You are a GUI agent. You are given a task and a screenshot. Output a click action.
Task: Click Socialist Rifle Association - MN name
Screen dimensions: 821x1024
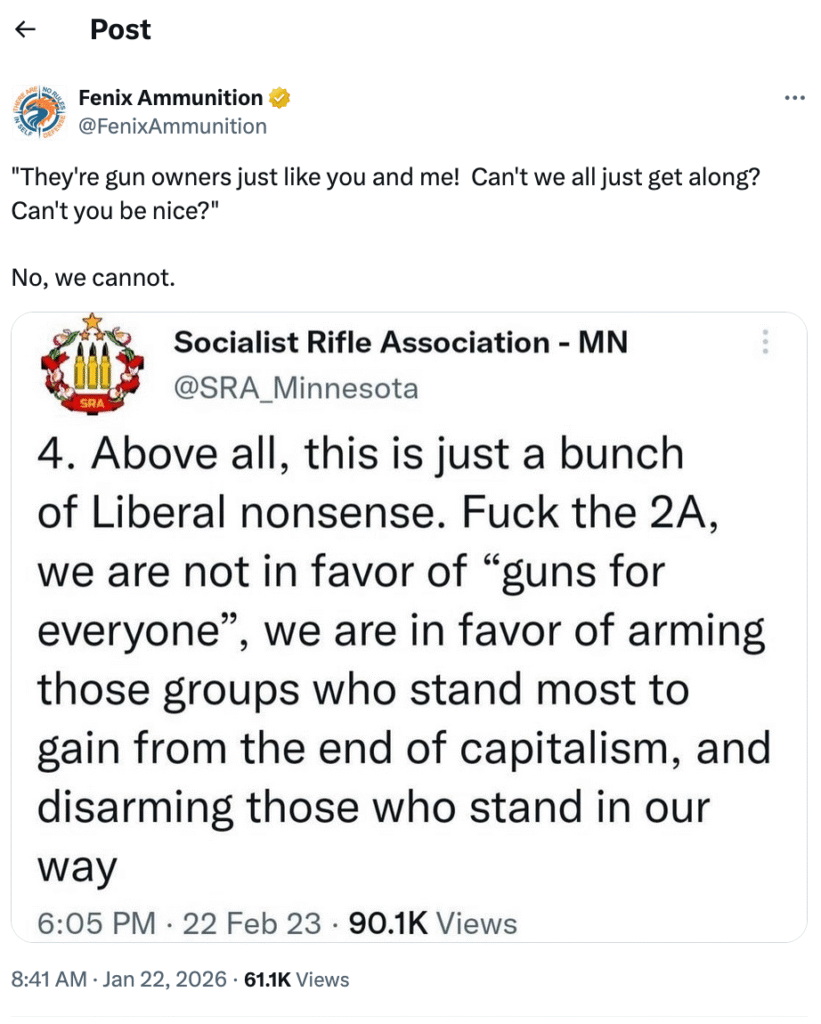(400, 343)
